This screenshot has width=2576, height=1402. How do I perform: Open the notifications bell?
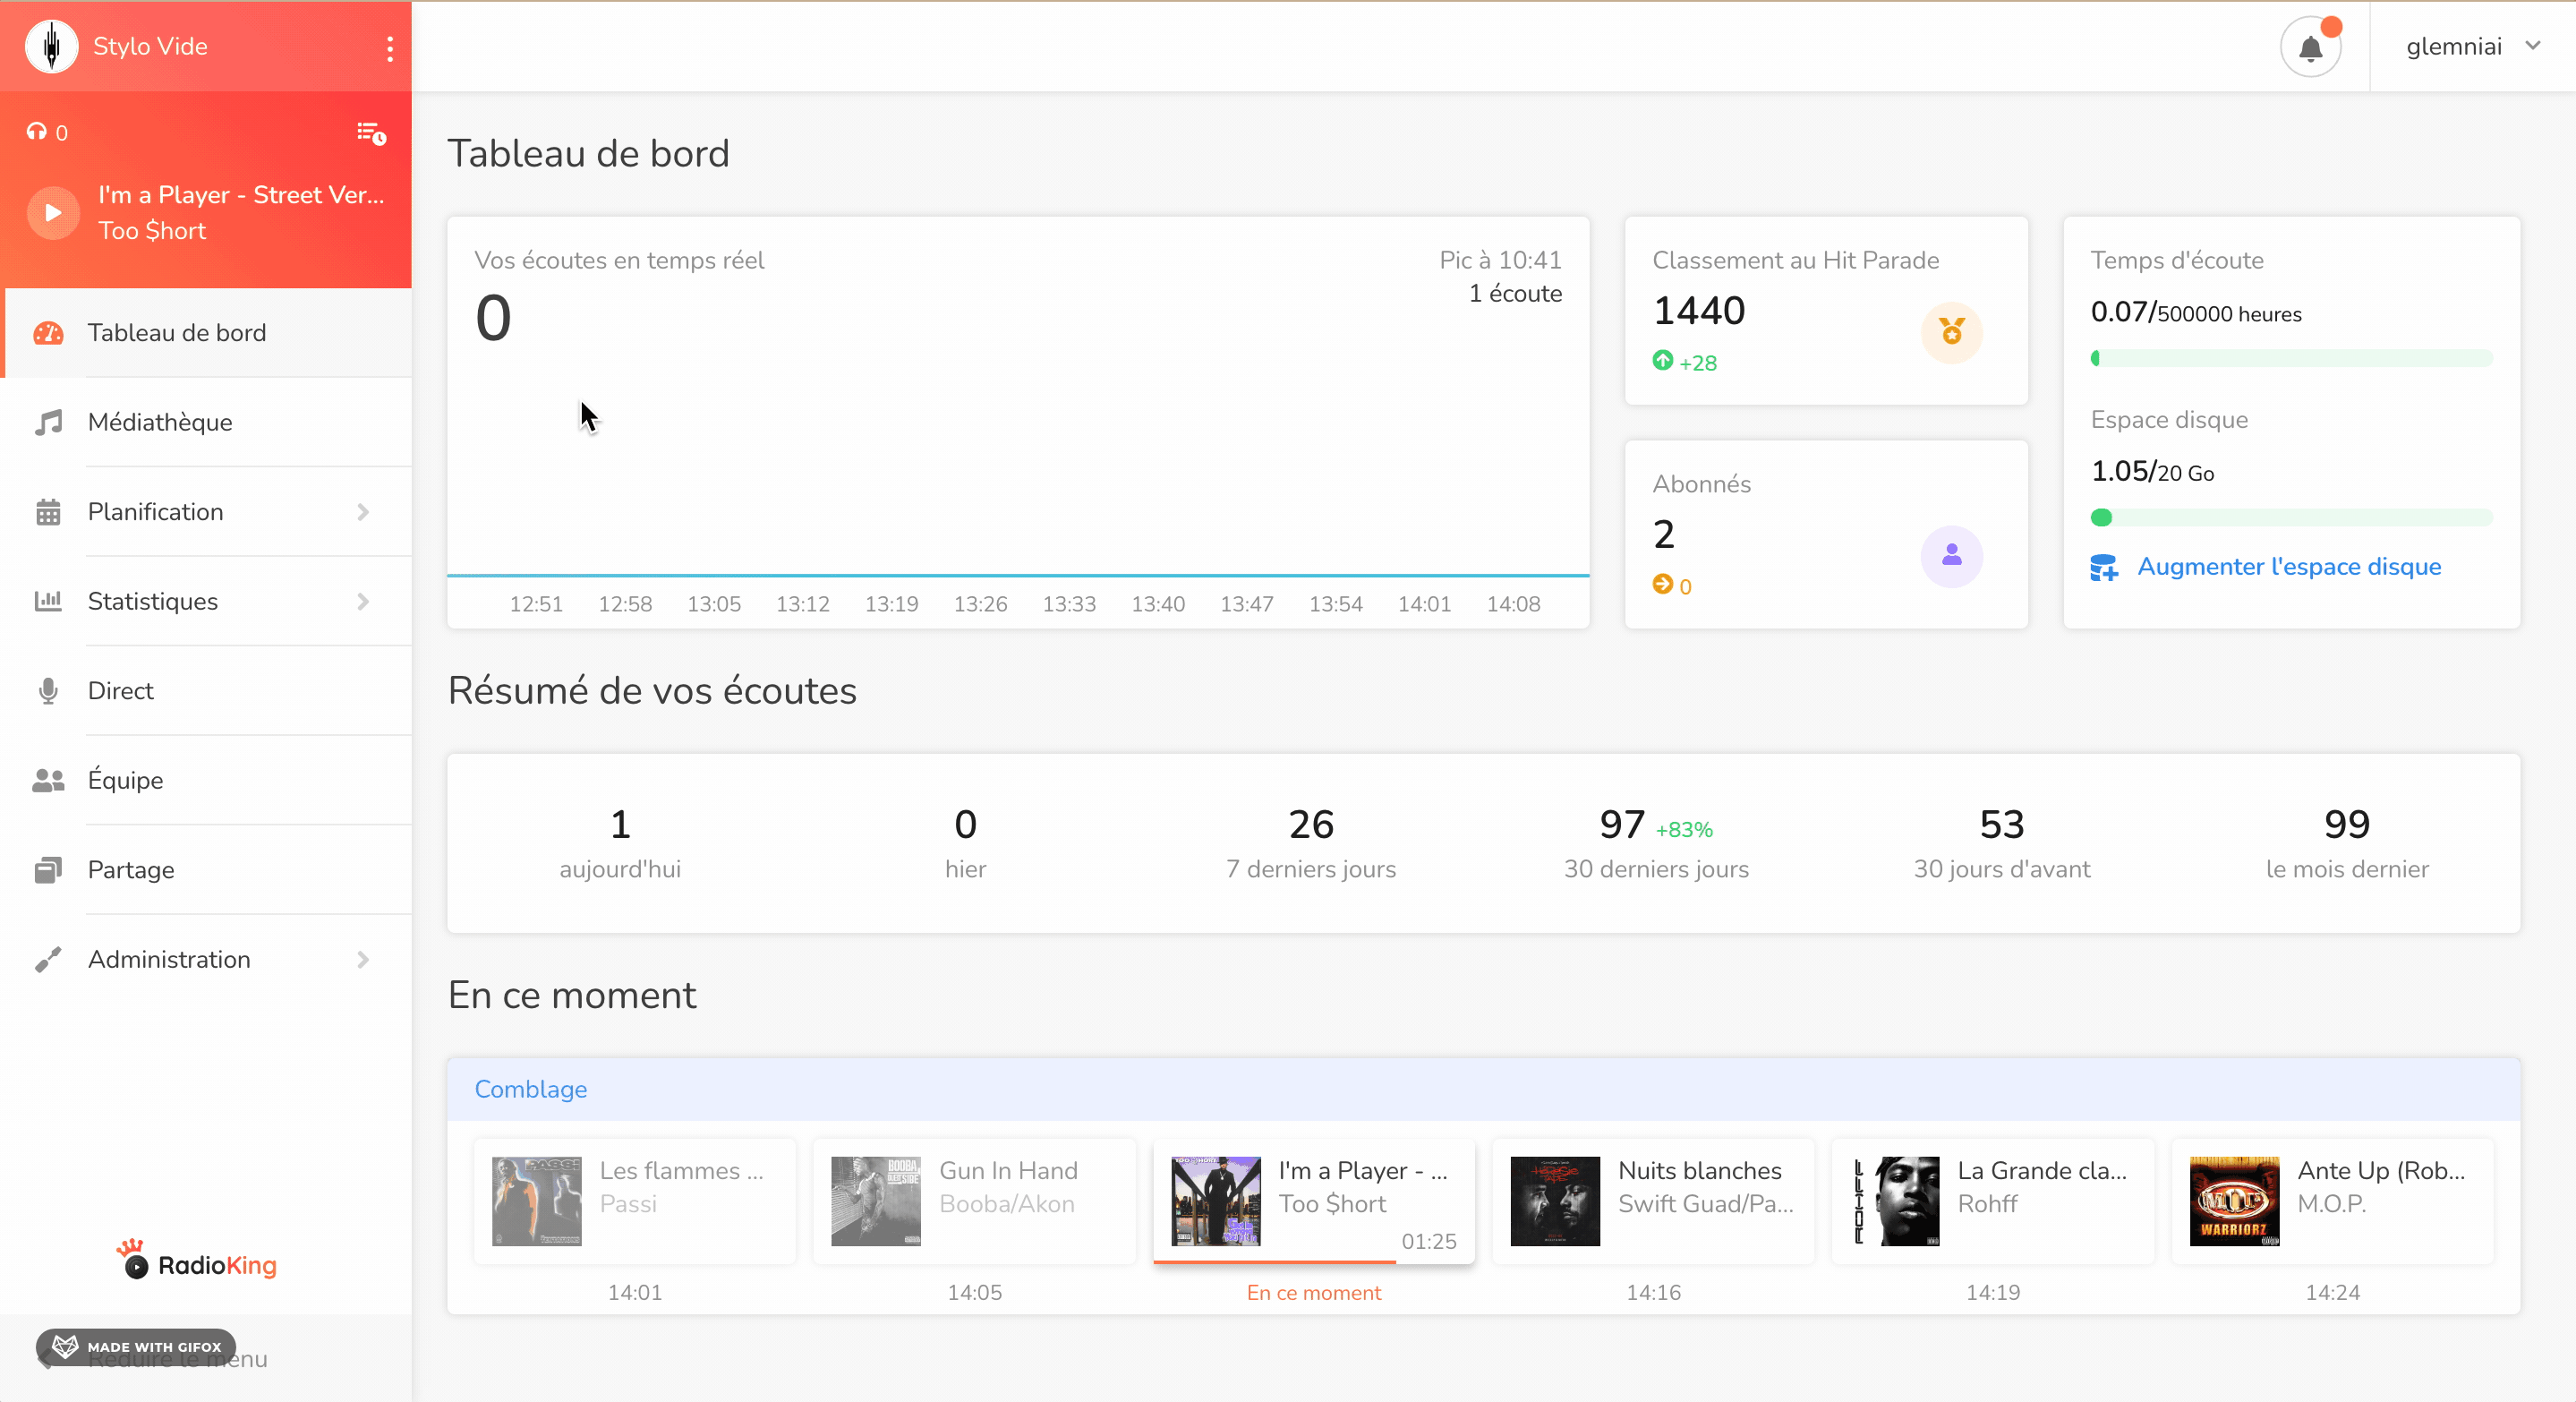[x=2310, y=47]
